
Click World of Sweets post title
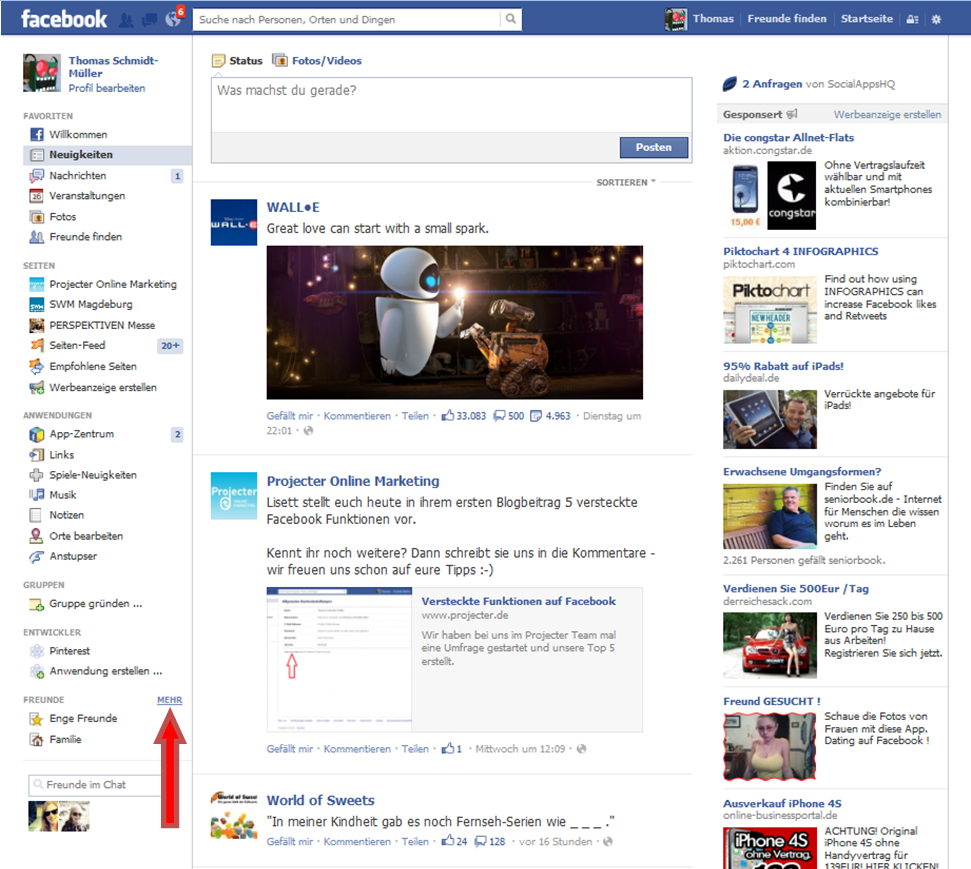tap(320, 800)
